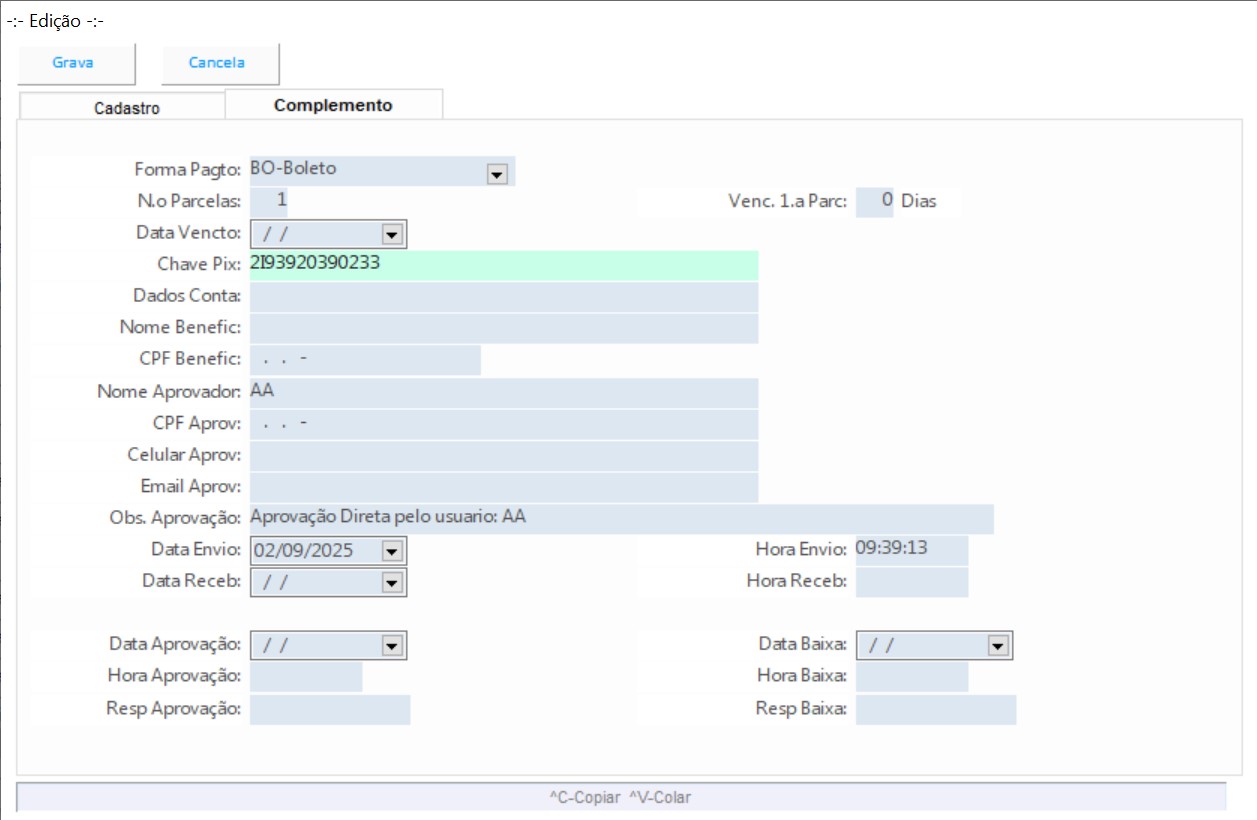The image size is (1257, 820).
Task: Click the Nome Aprovador field
Action: click(x=503, y=392)
